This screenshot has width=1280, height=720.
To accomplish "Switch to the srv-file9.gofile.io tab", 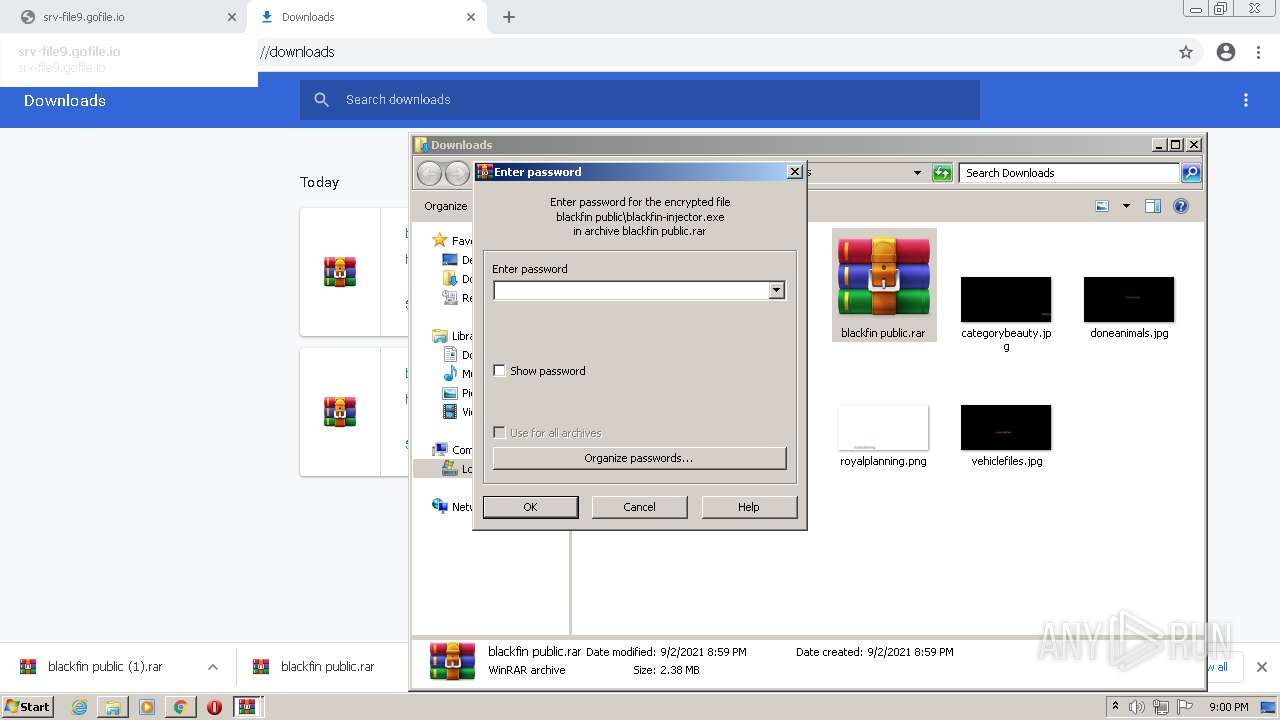I will (x=122, y=17).
